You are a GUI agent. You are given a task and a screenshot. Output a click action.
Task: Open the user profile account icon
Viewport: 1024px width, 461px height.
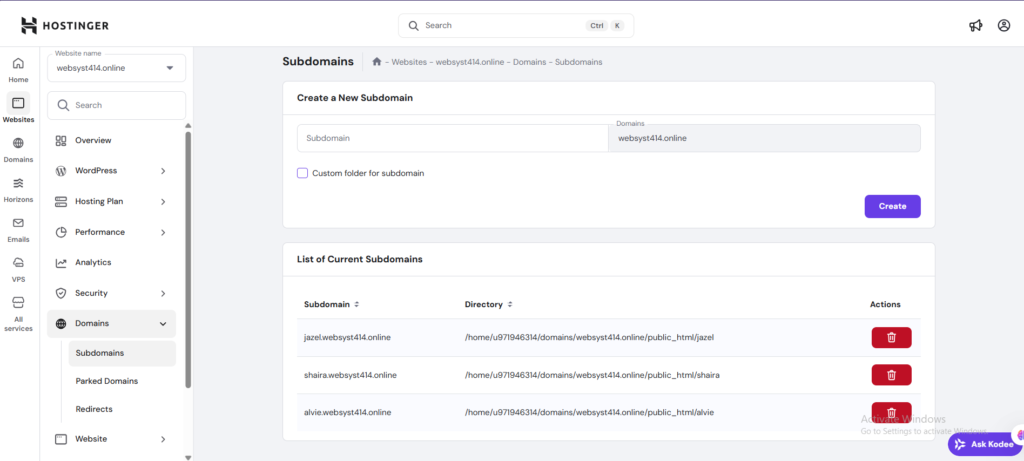point(1003,25)
